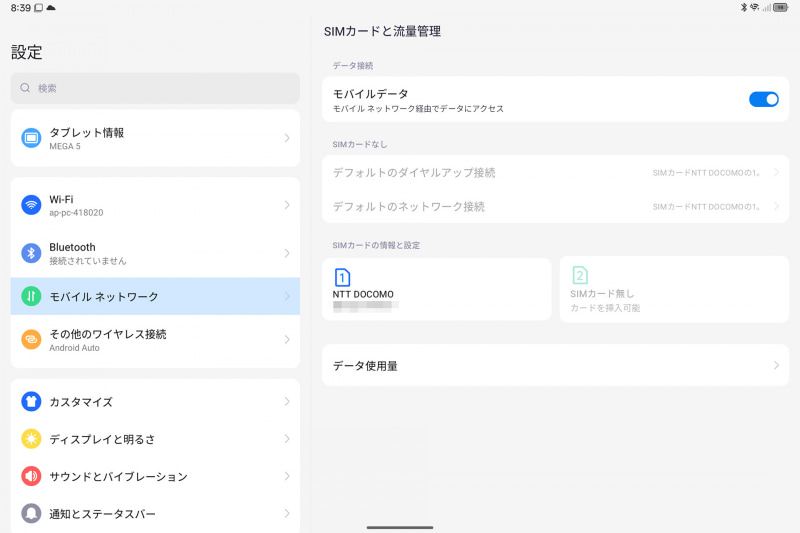Open Wi-Fi row chevron
This screenshot has height=533, width=800.
coord(287,205)
